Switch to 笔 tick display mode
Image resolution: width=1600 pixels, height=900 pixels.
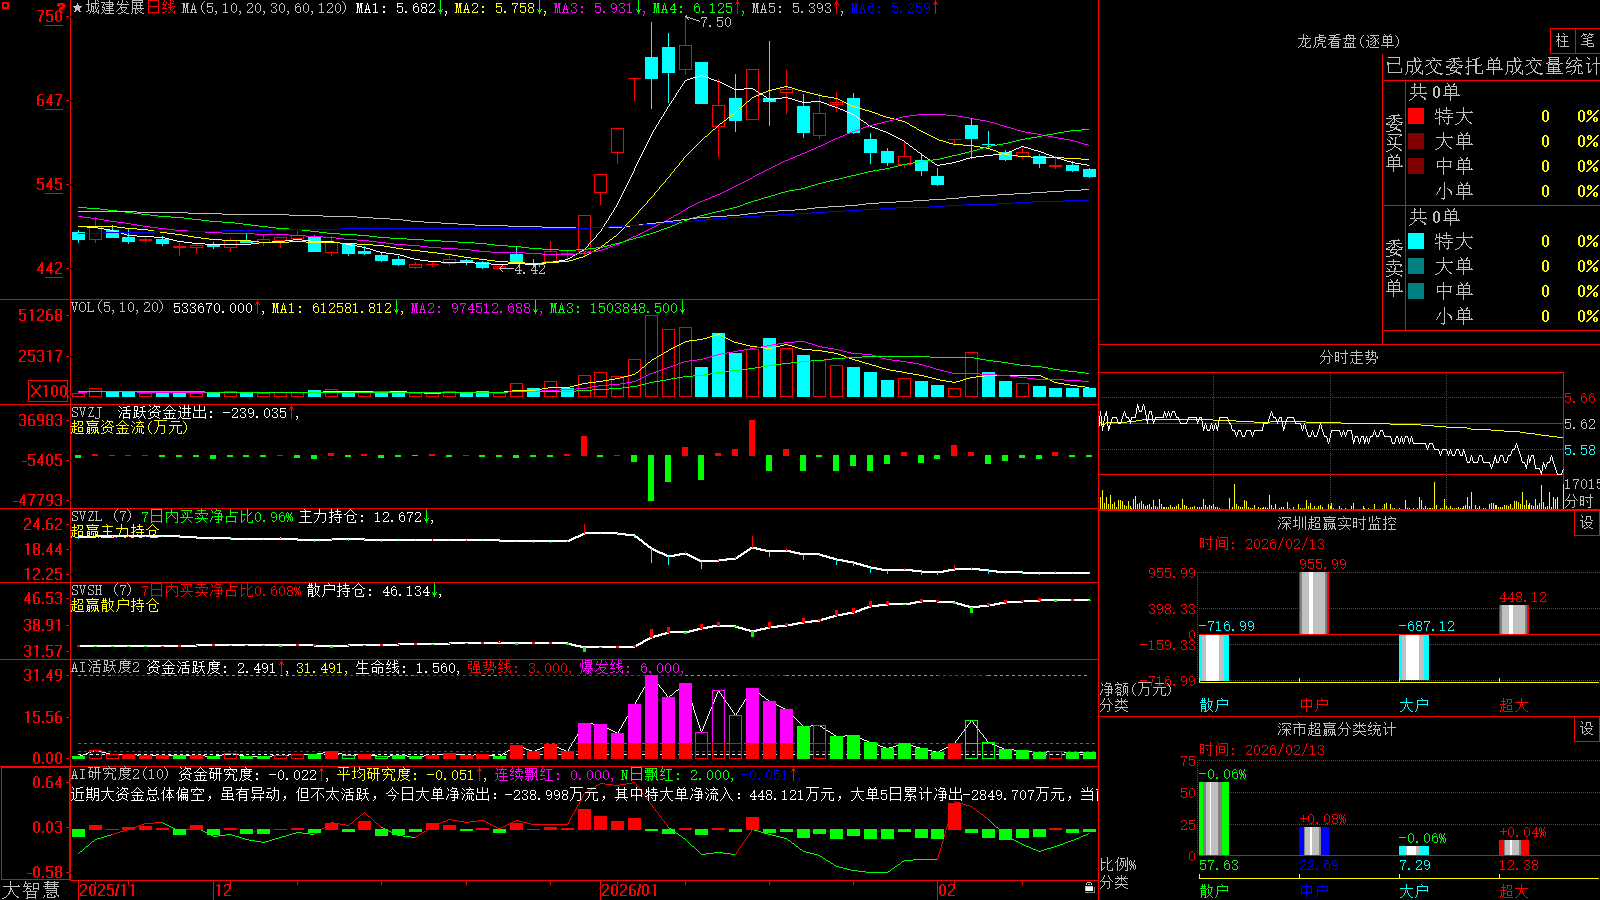coord(1588,40)
